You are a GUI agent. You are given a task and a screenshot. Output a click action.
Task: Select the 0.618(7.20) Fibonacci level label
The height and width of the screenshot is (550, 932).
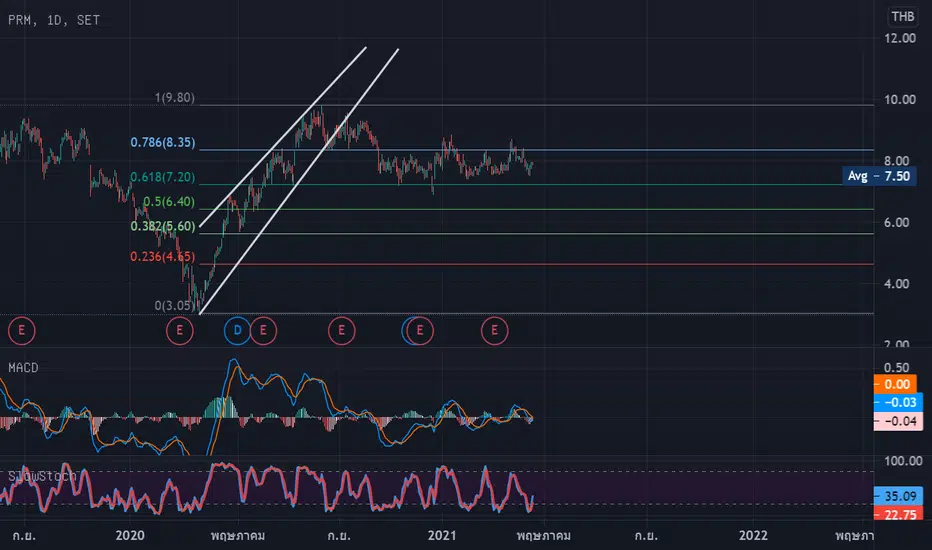pyautogui.click(x=162, y=177)
